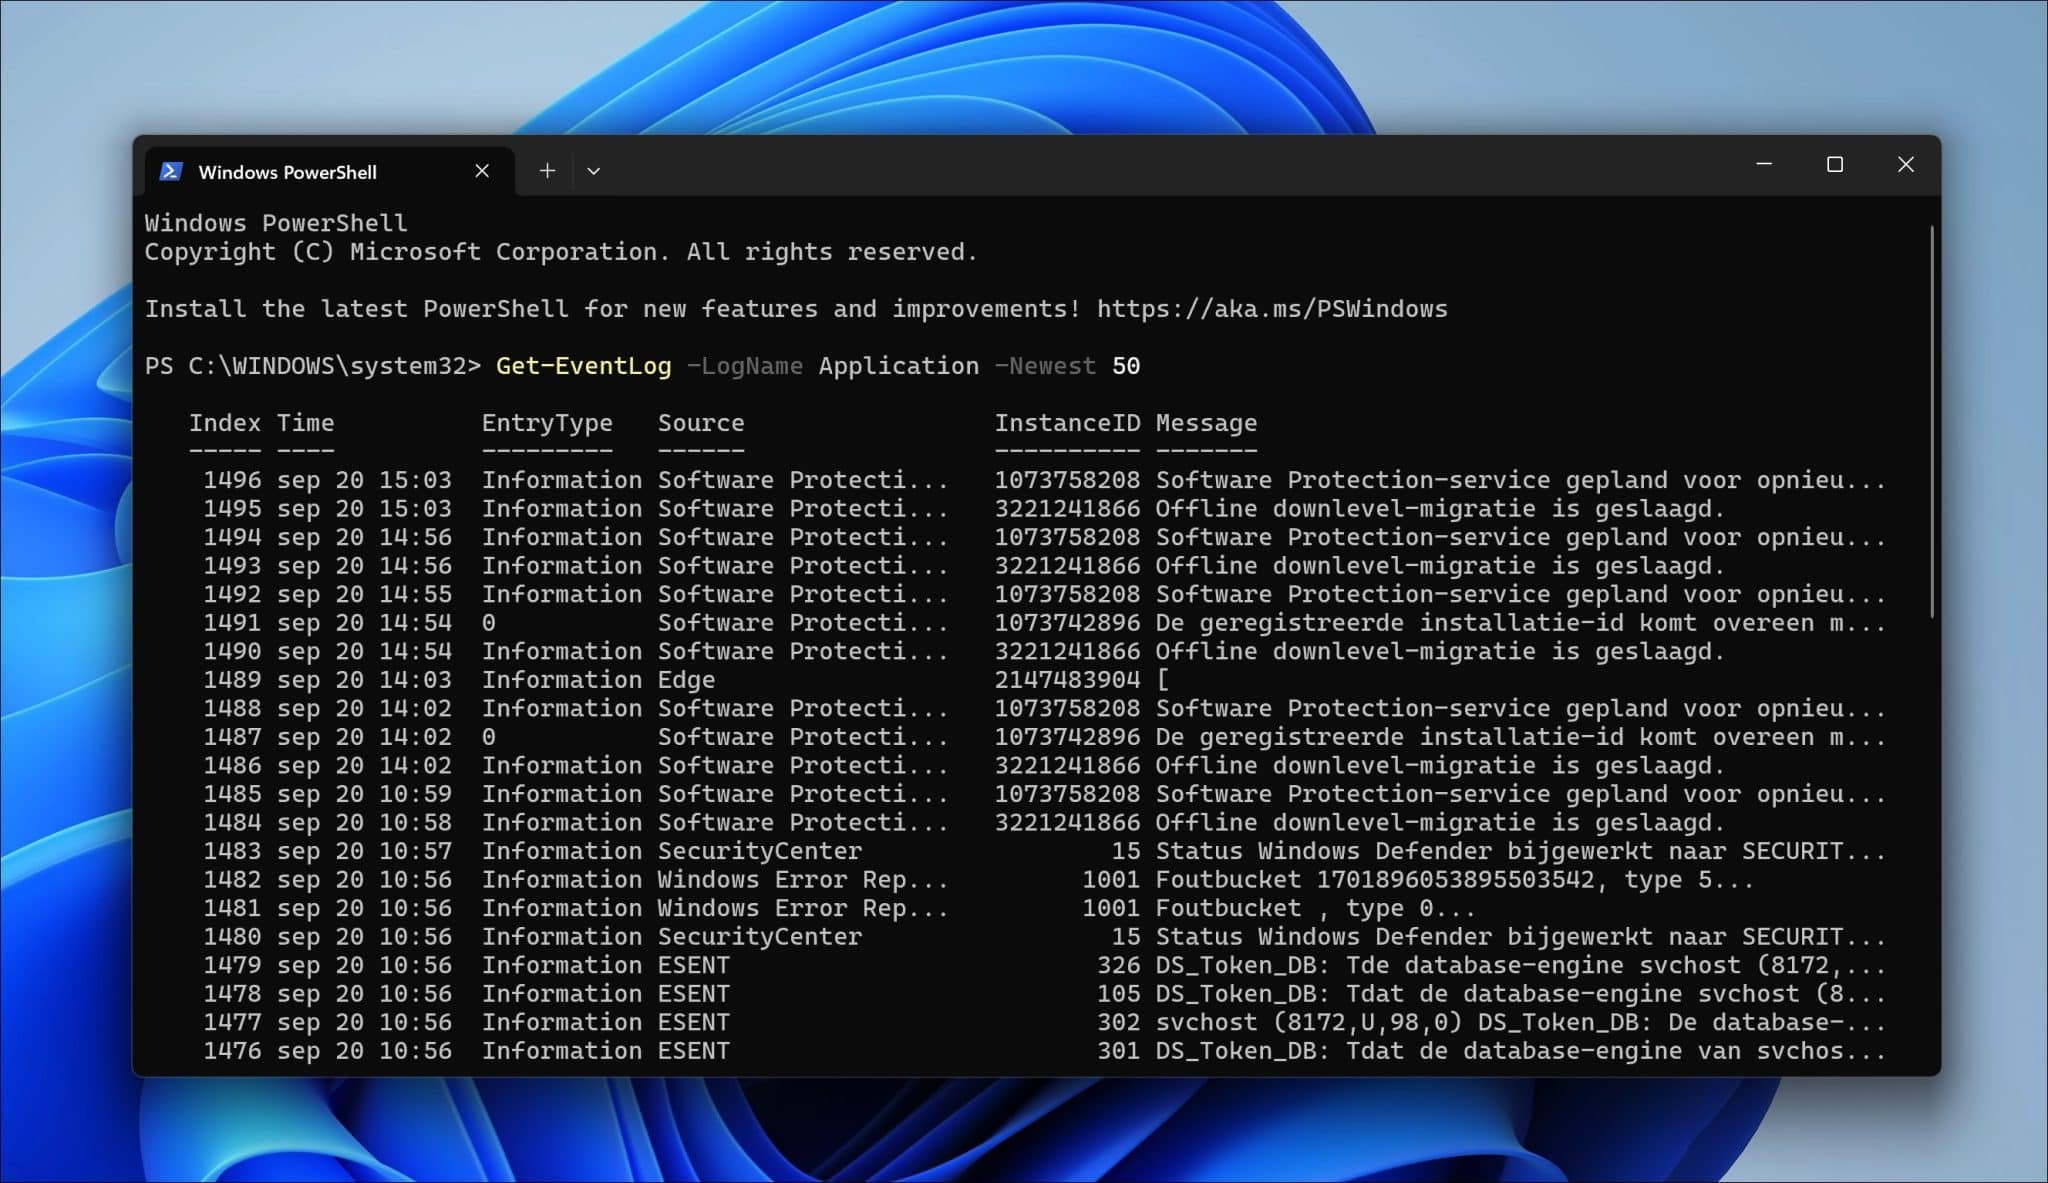
Task: Maximize the terminal window
Action: point(1834,164)
